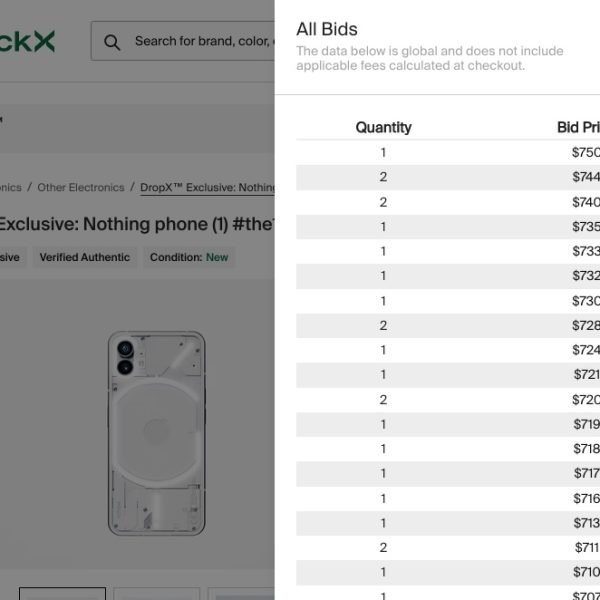Image resolution: width=600 pixels, height=600 pixels.
Task: Click the magnifying glass search icon
Action: pos(112,42)
